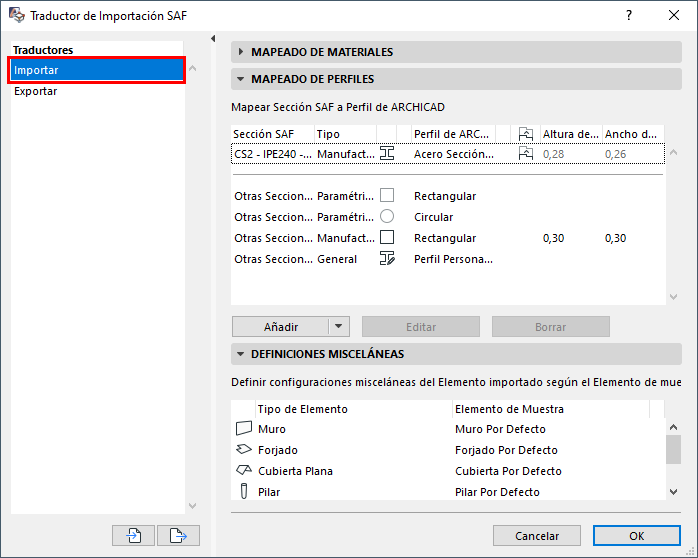Click the Forjado slab icon
698x558 pixels.
click(x=243, y=449)
